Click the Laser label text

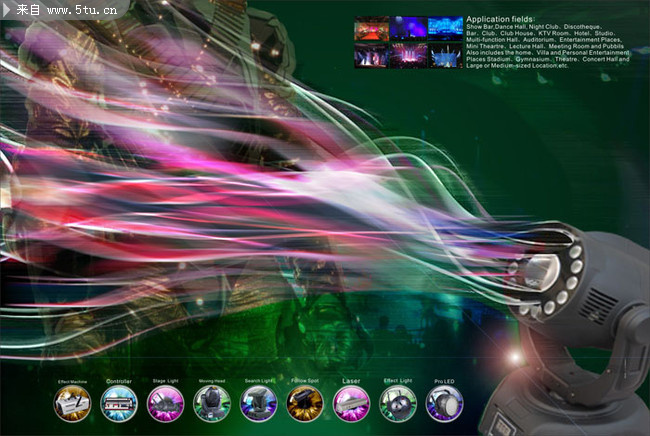[352, 381]
